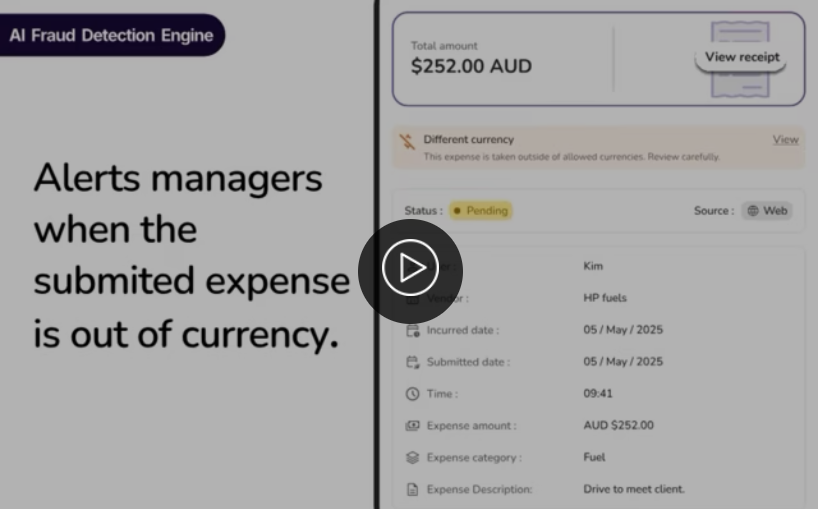Click the receipt thumbnail illustration
Screen dimensions: 818x509
pos(741,59)
